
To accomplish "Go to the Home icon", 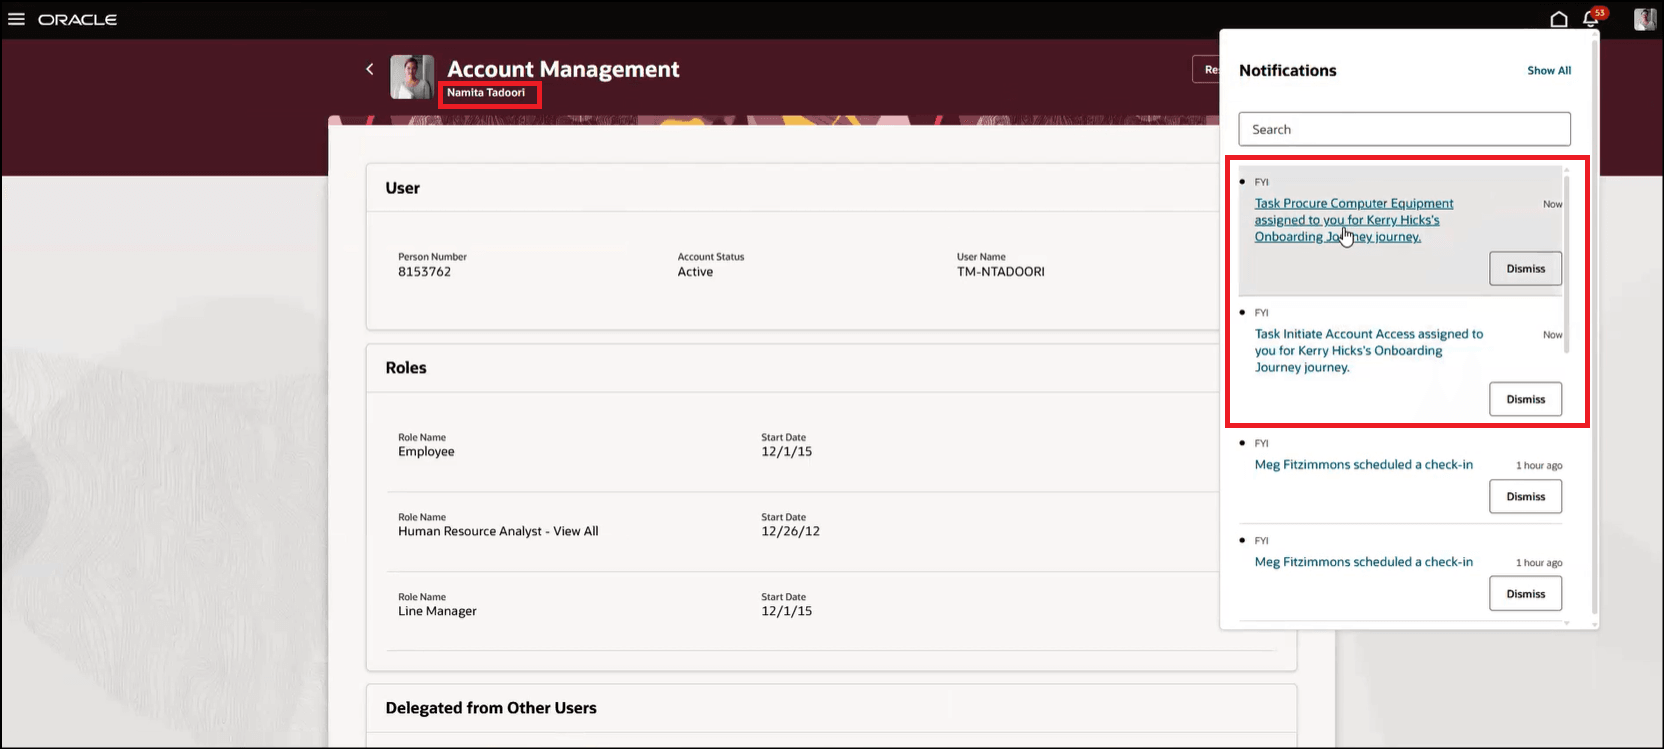I will click(1558, 19).
